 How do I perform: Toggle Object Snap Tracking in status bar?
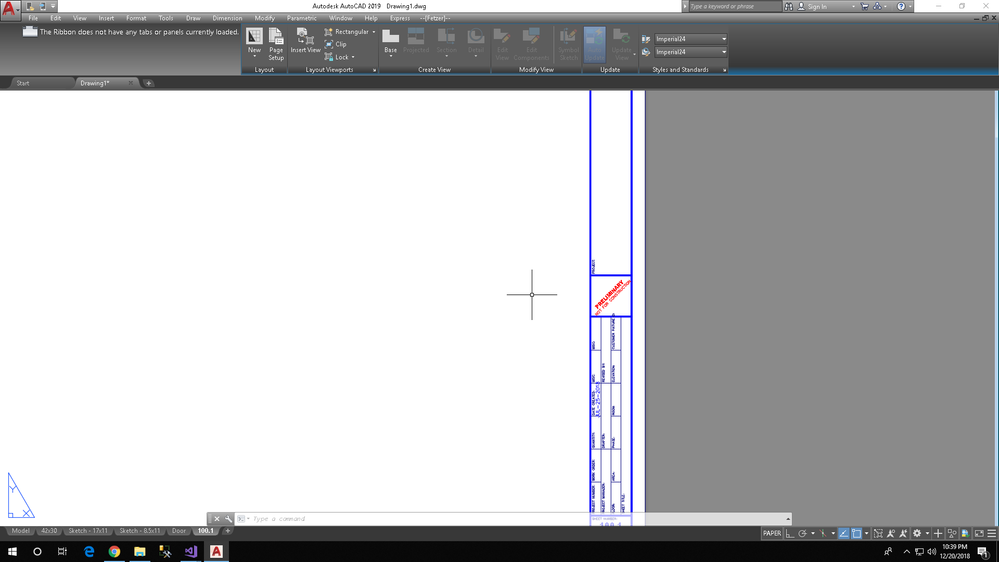coord(844,533)
